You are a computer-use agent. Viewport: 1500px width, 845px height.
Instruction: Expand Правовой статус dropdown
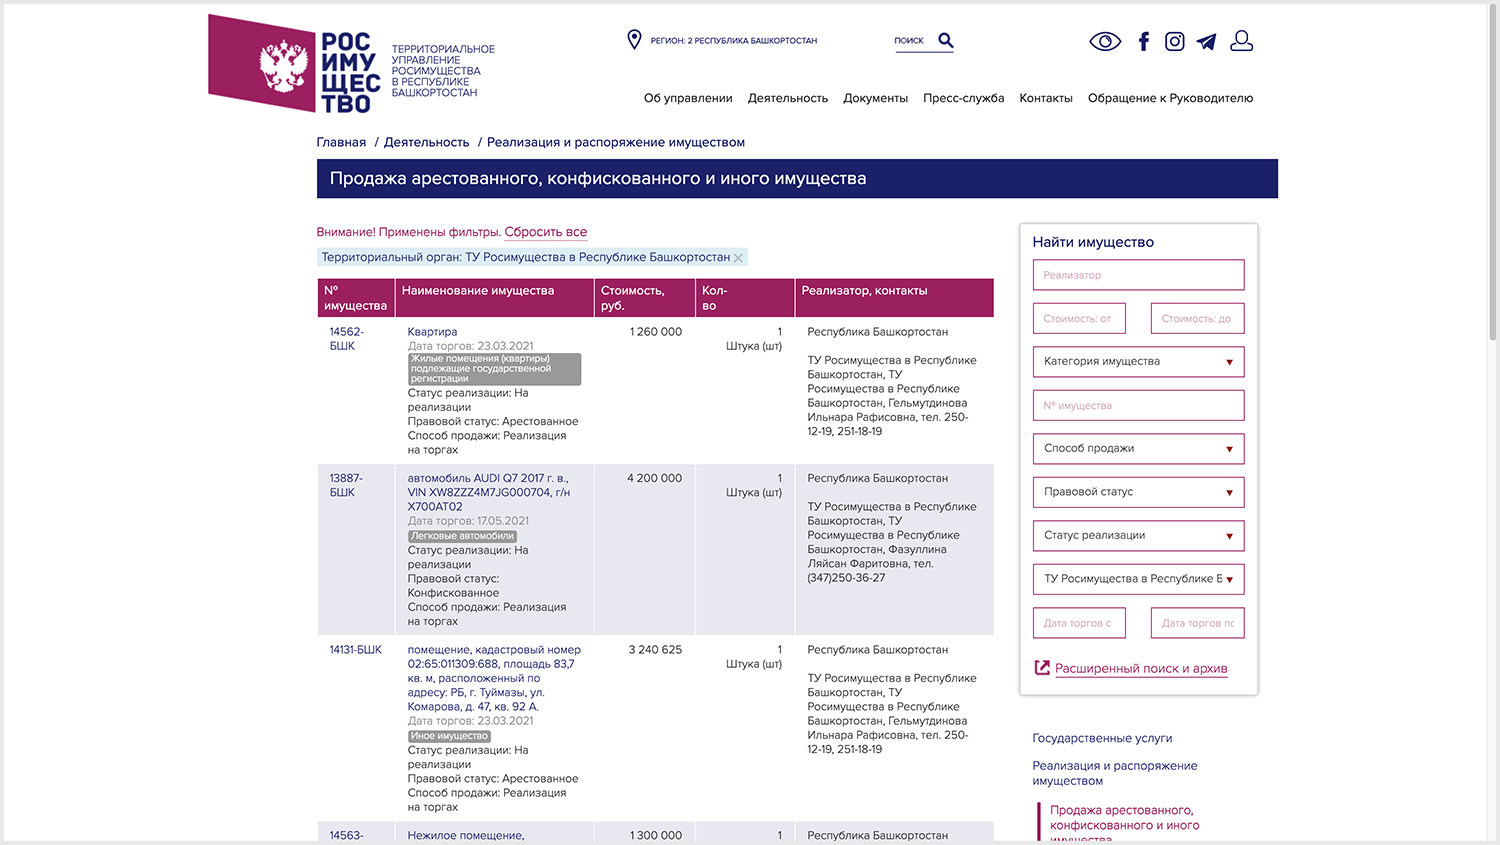(1138, 492)
